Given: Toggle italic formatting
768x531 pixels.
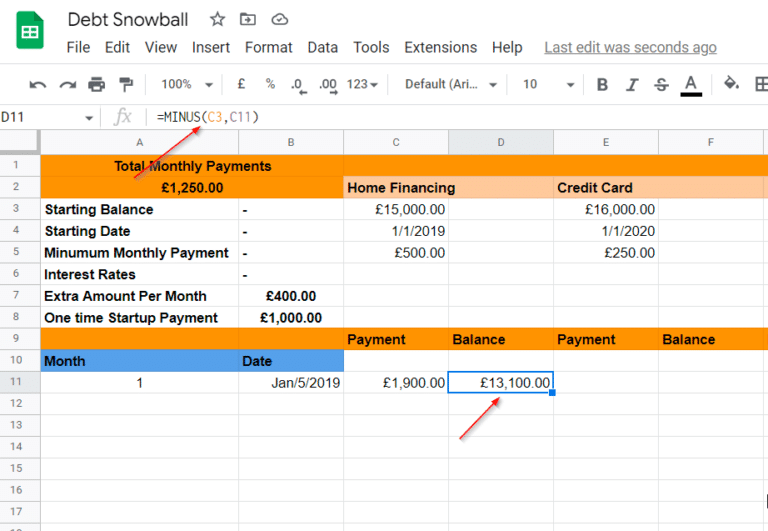Looking at the screenshot, I should (632, 85).
